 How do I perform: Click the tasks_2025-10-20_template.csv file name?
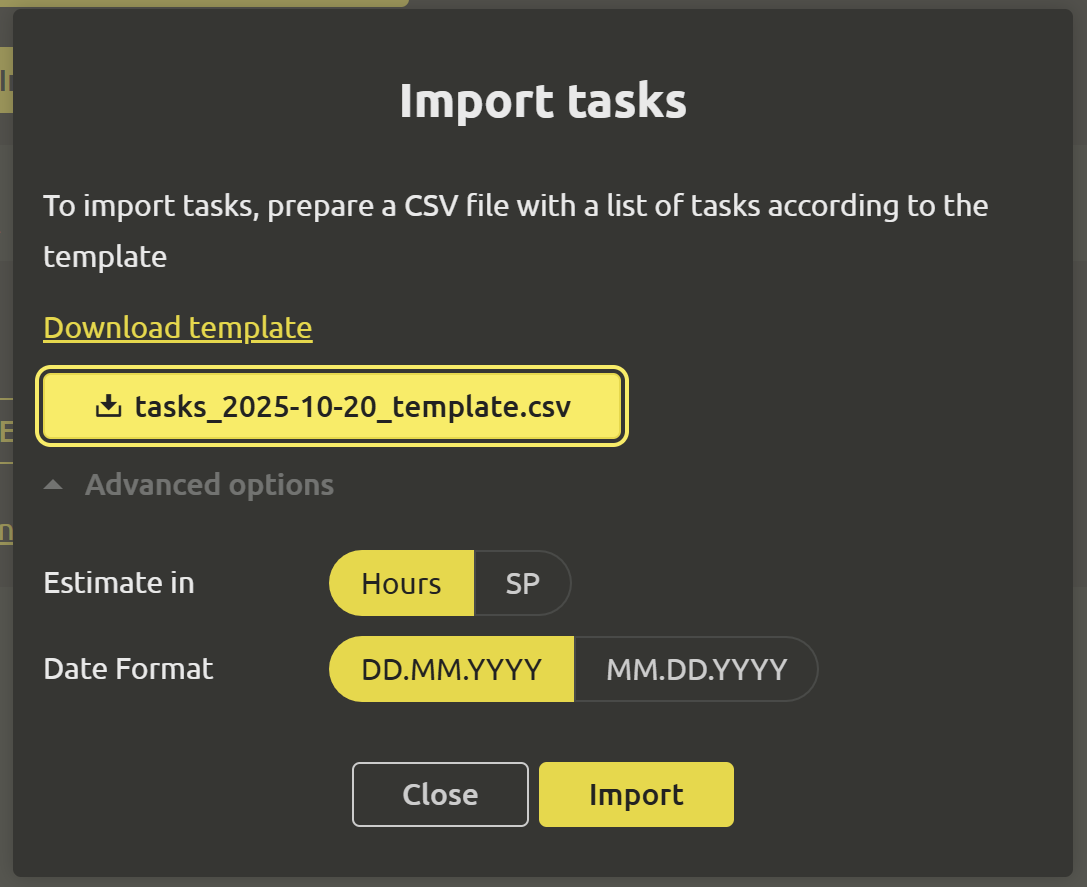tap(352, 407)
